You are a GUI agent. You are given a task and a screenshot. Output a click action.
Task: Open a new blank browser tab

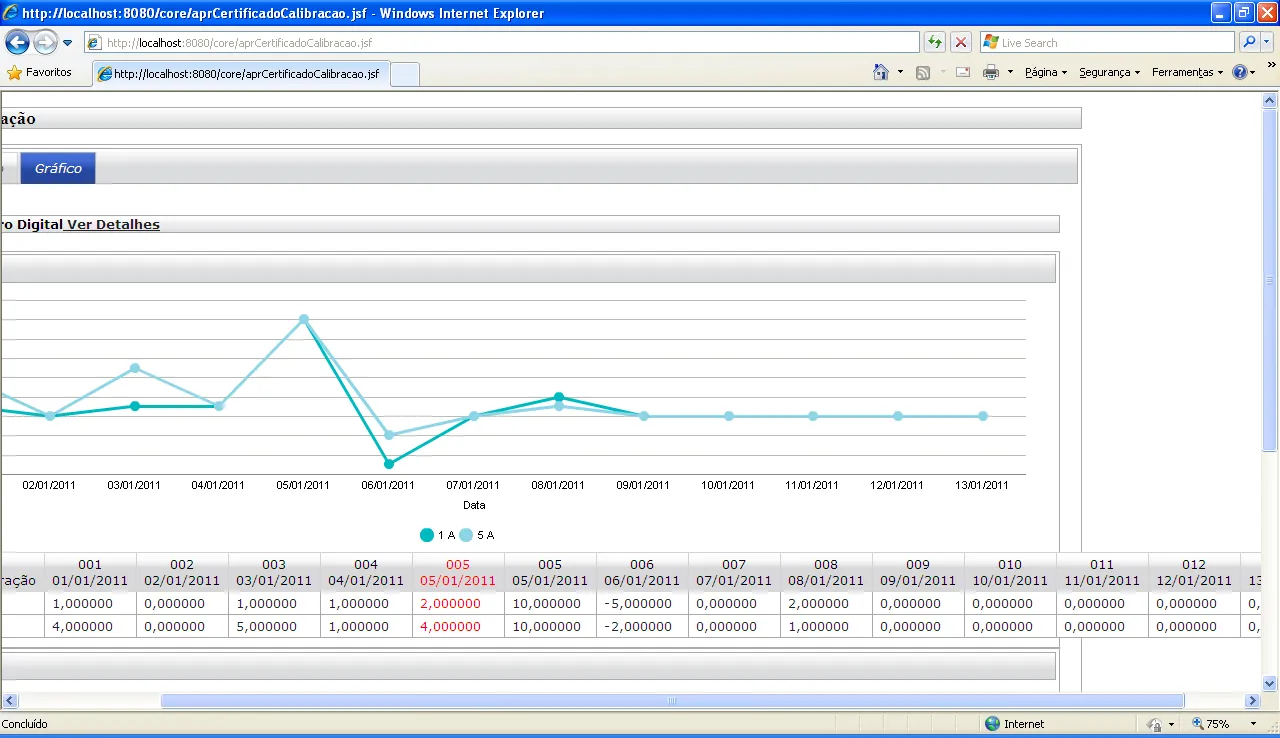coord(404,75)
